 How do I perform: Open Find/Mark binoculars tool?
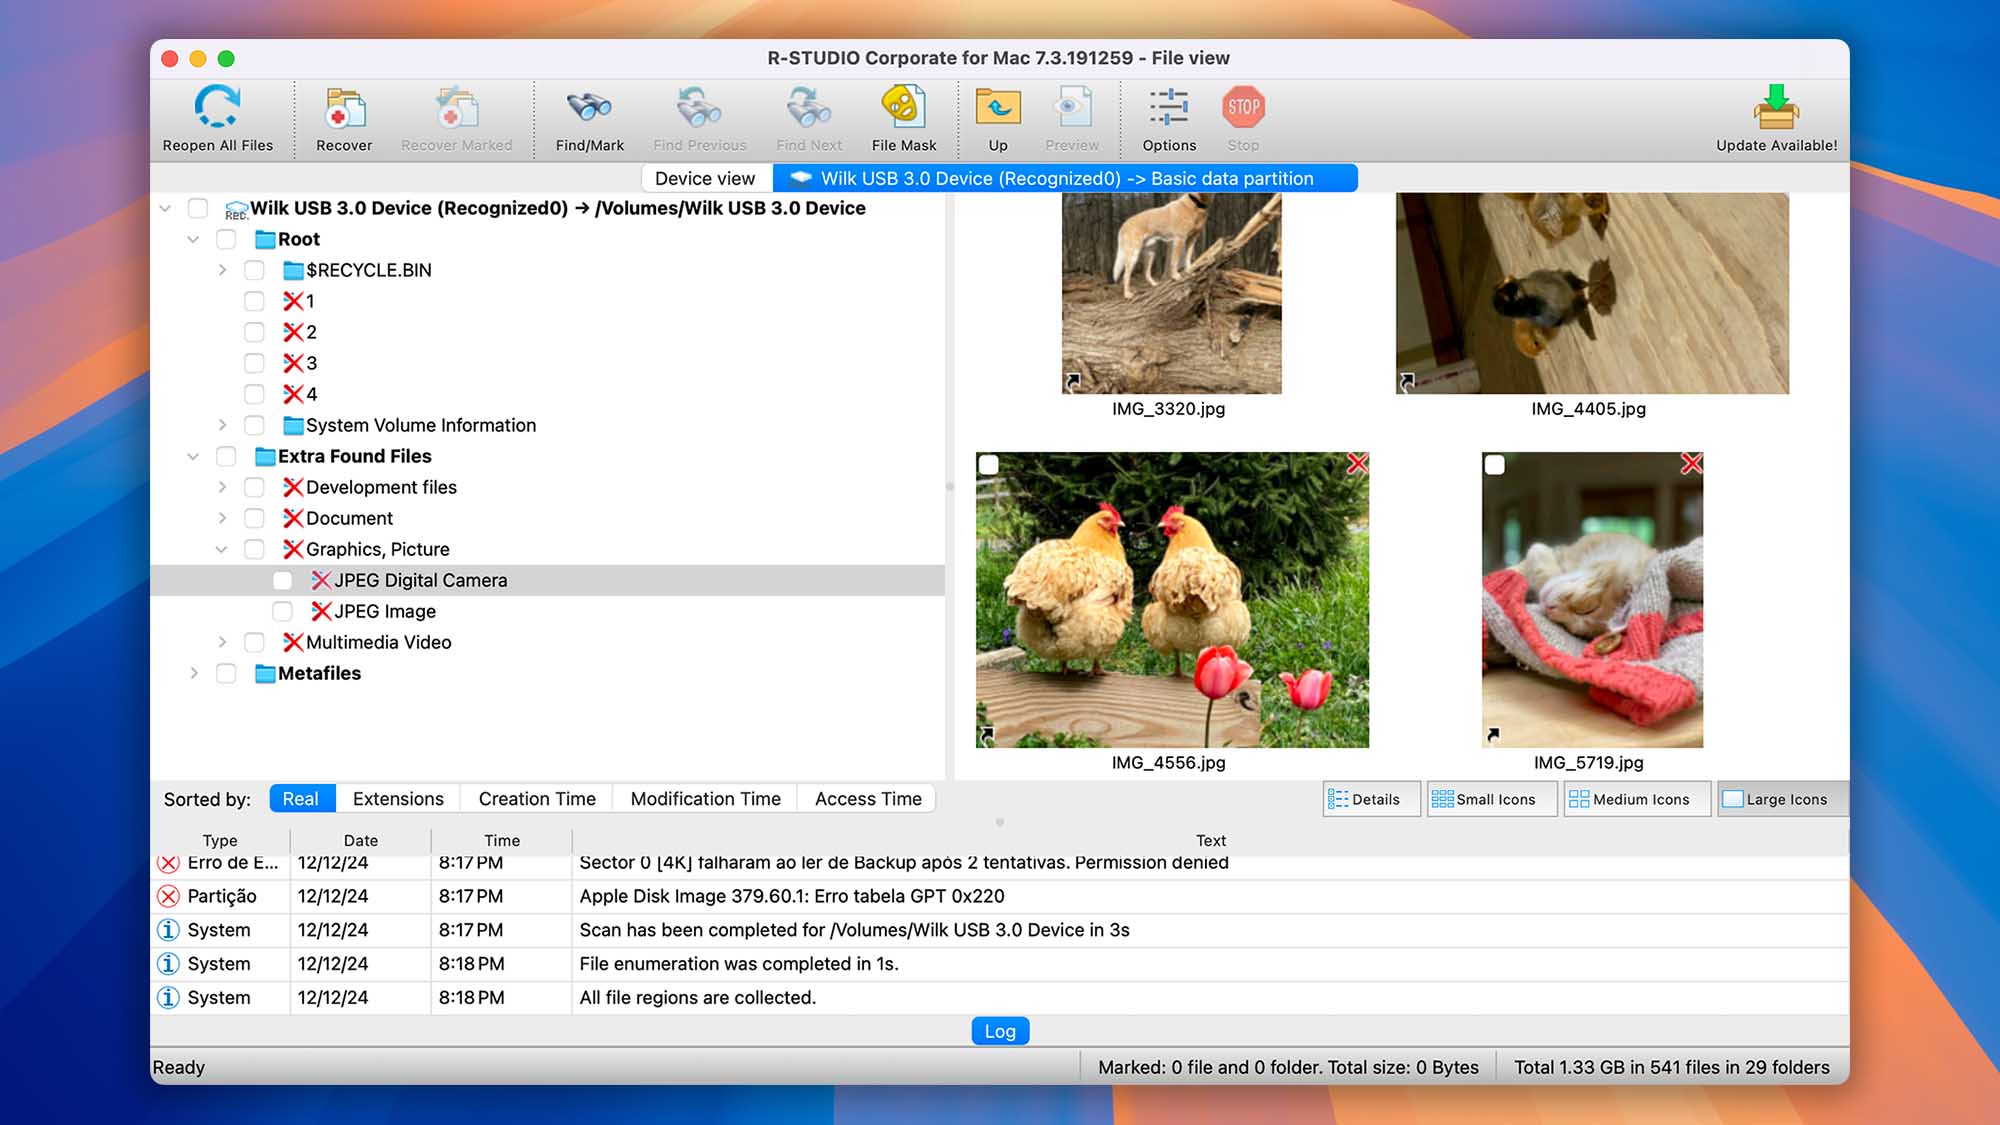[589, 107]
